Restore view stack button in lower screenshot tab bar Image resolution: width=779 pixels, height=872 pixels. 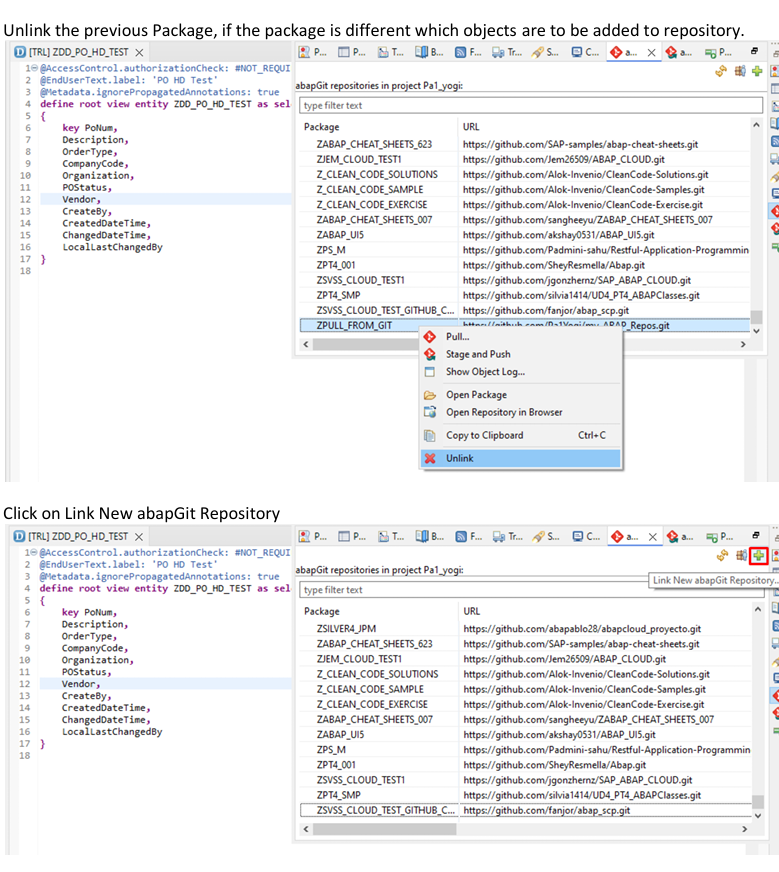click(x=756, y=536)
